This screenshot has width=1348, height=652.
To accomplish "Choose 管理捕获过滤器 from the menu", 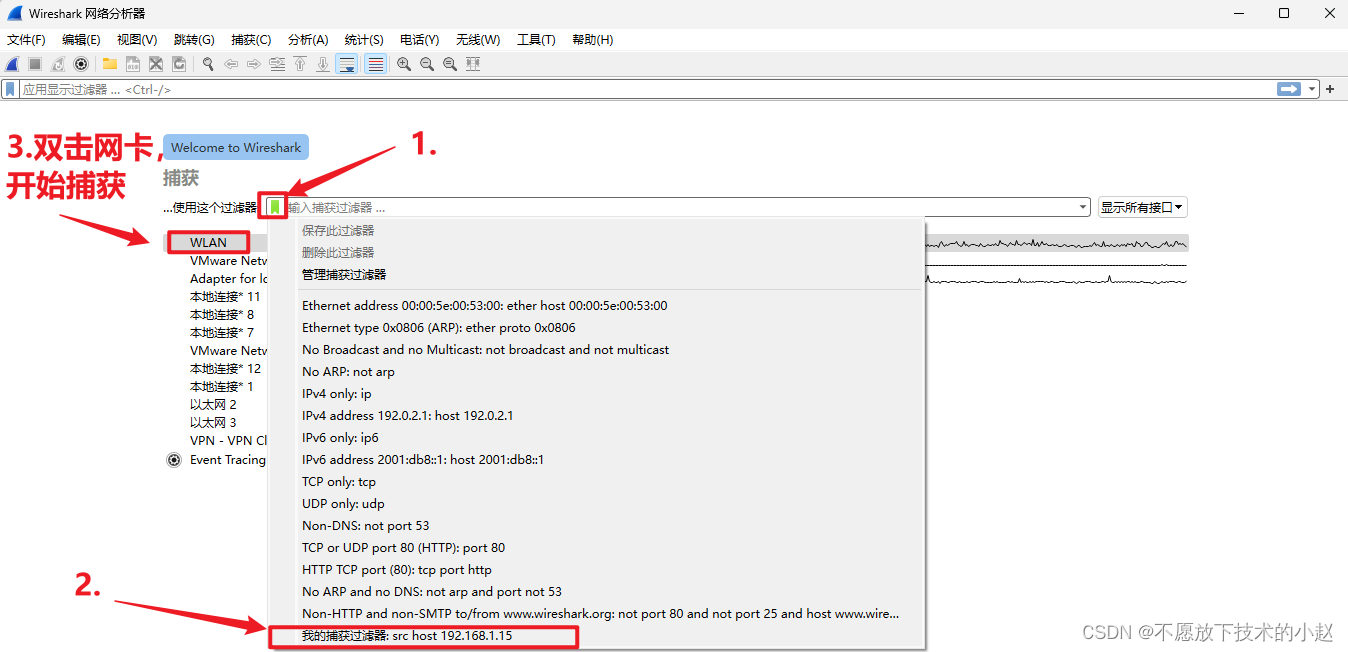I will click(344, 274).
